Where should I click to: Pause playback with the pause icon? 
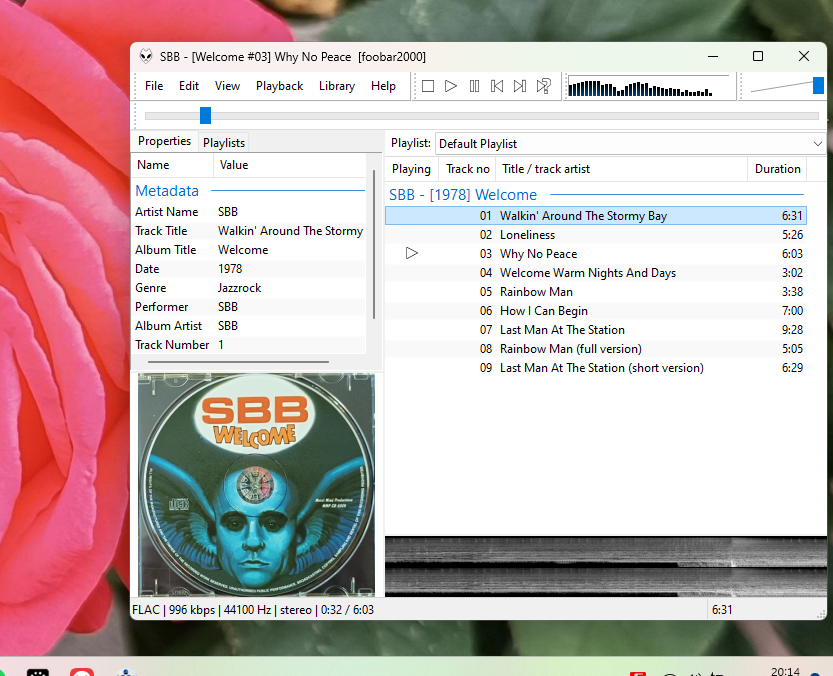(474, 86)
